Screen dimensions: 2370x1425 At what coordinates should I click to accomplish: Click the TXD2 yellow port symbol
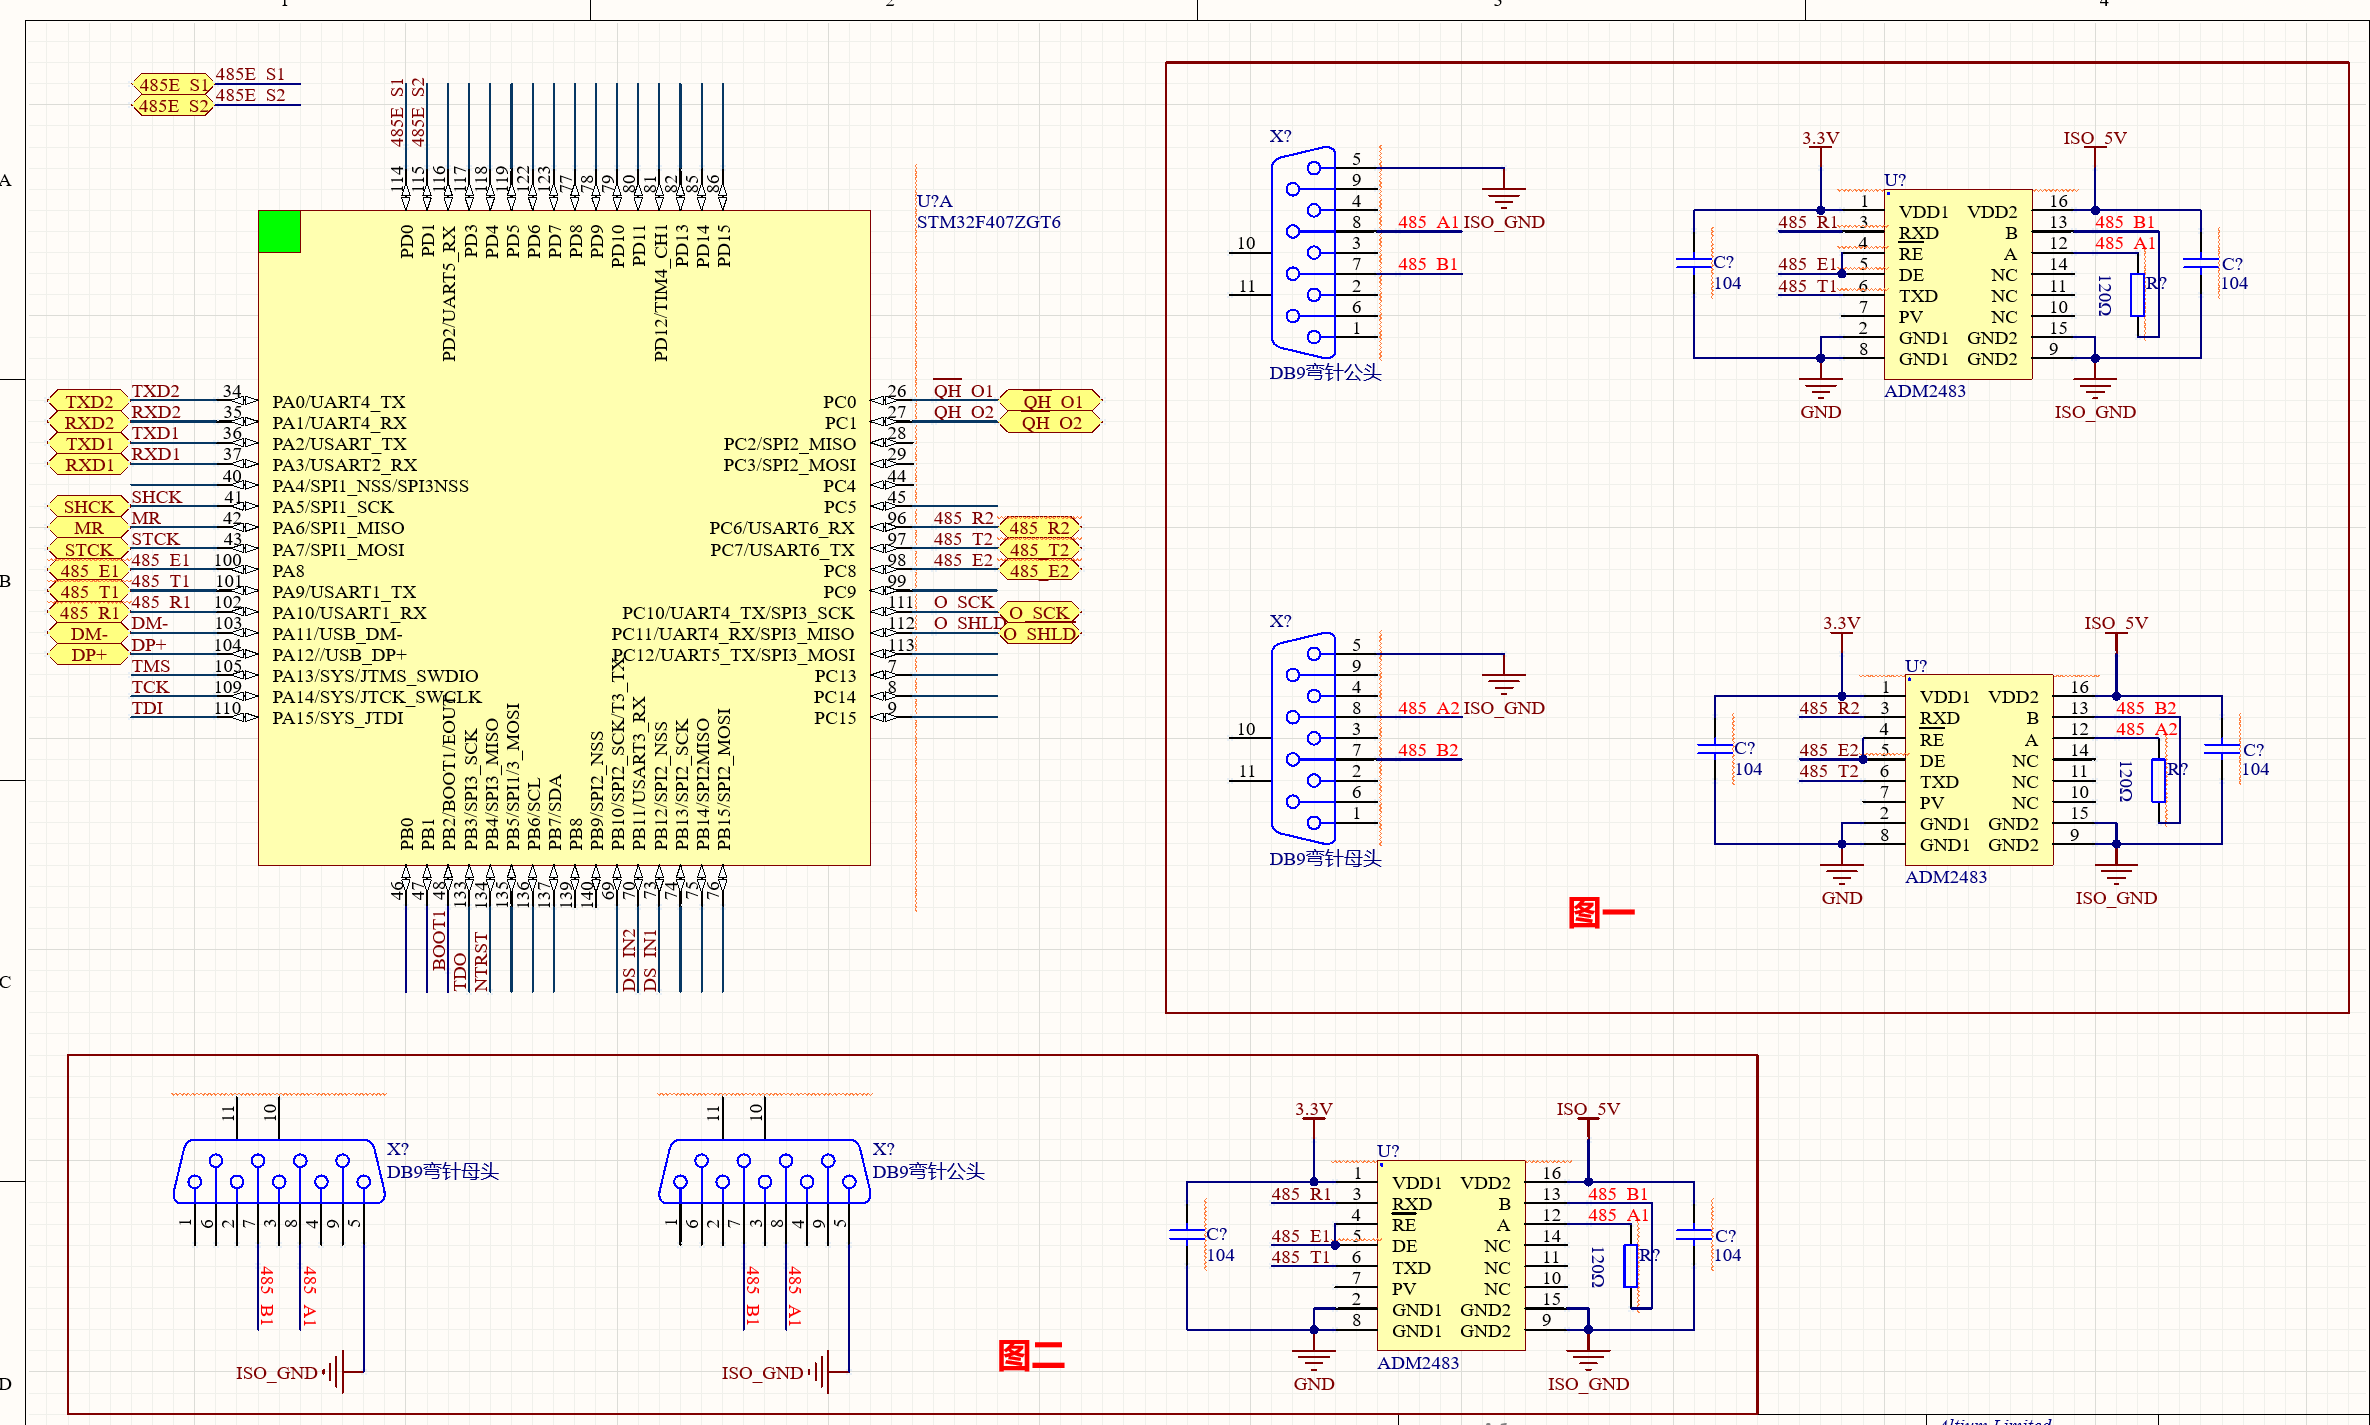[88, 401]
